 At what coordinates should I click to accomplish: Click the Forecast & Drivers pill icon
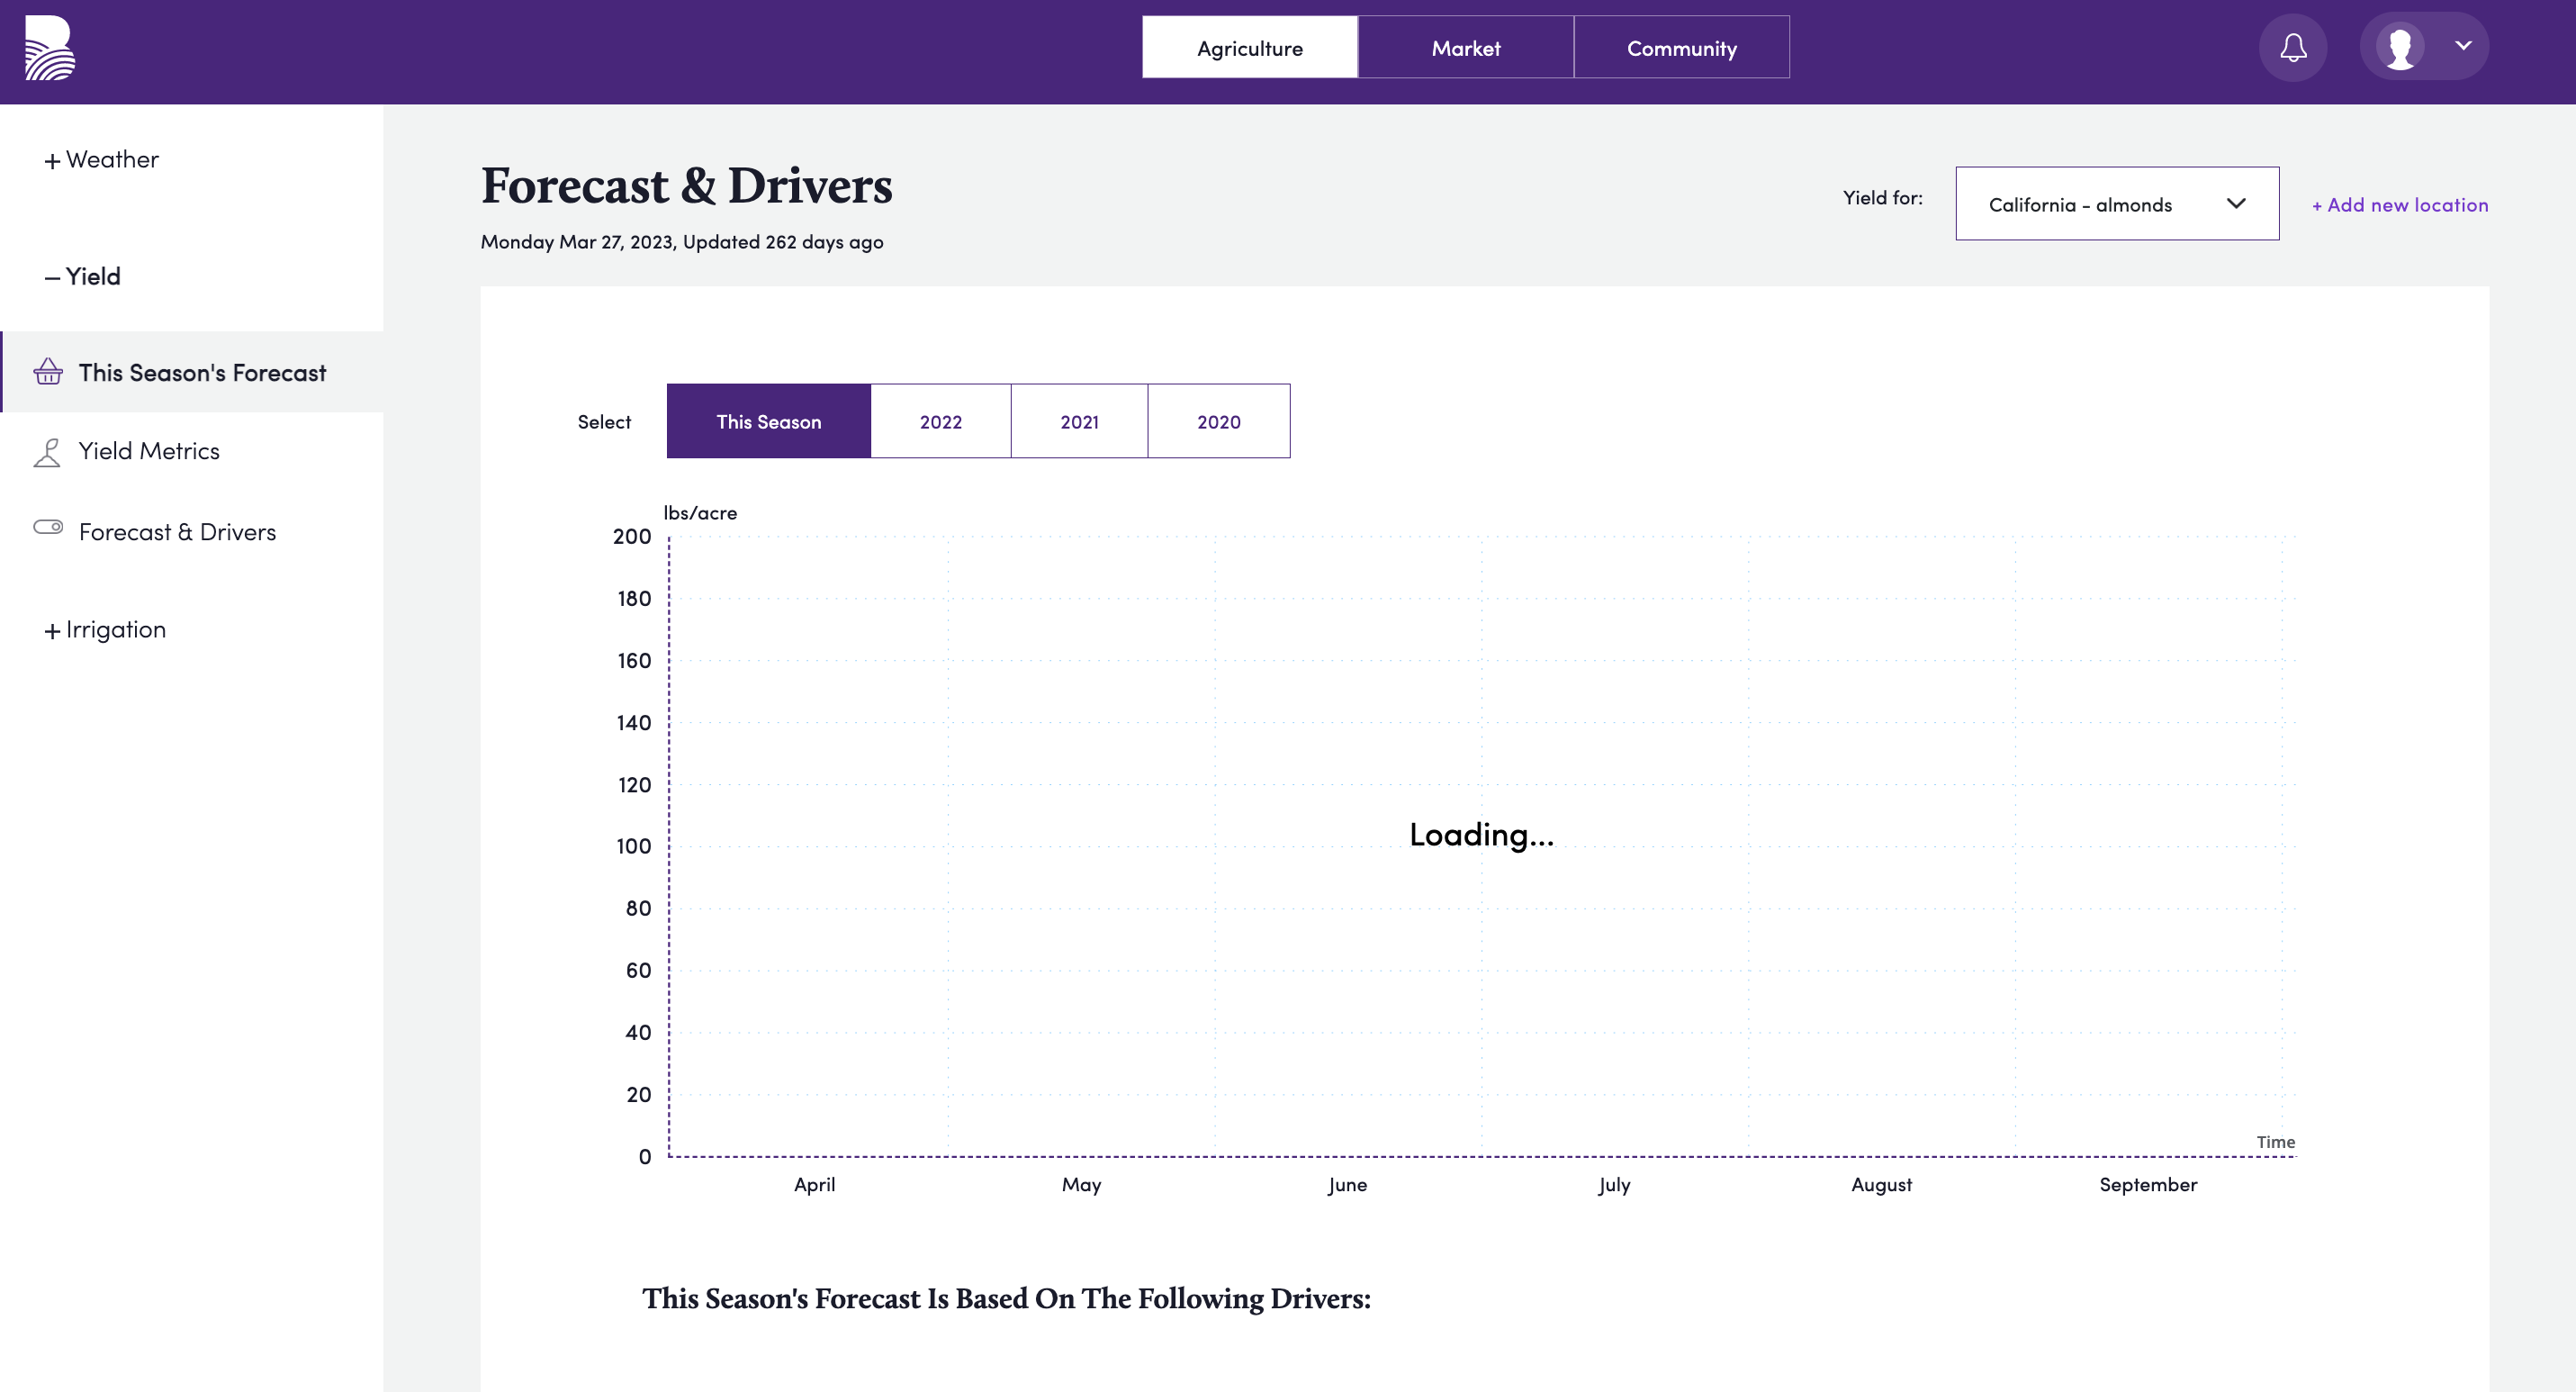point(48,529)
